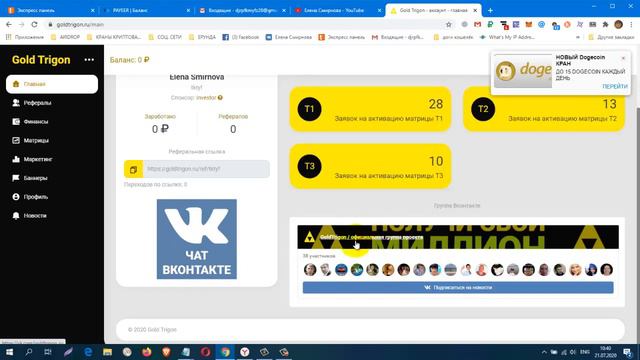
Task: Click the goldtrigon.ru address bar
Action: [x=245, y=24]
